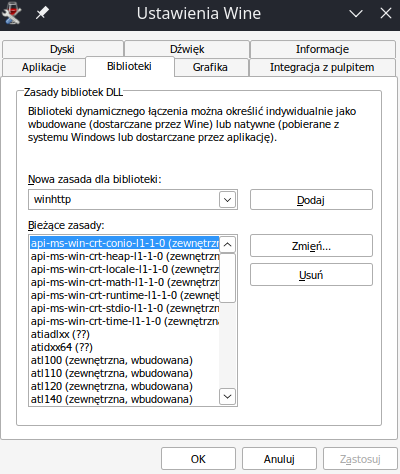Select the atiadlxx (??) entry
The height and width of the screenshot is (474, 400).
(125, 334)
